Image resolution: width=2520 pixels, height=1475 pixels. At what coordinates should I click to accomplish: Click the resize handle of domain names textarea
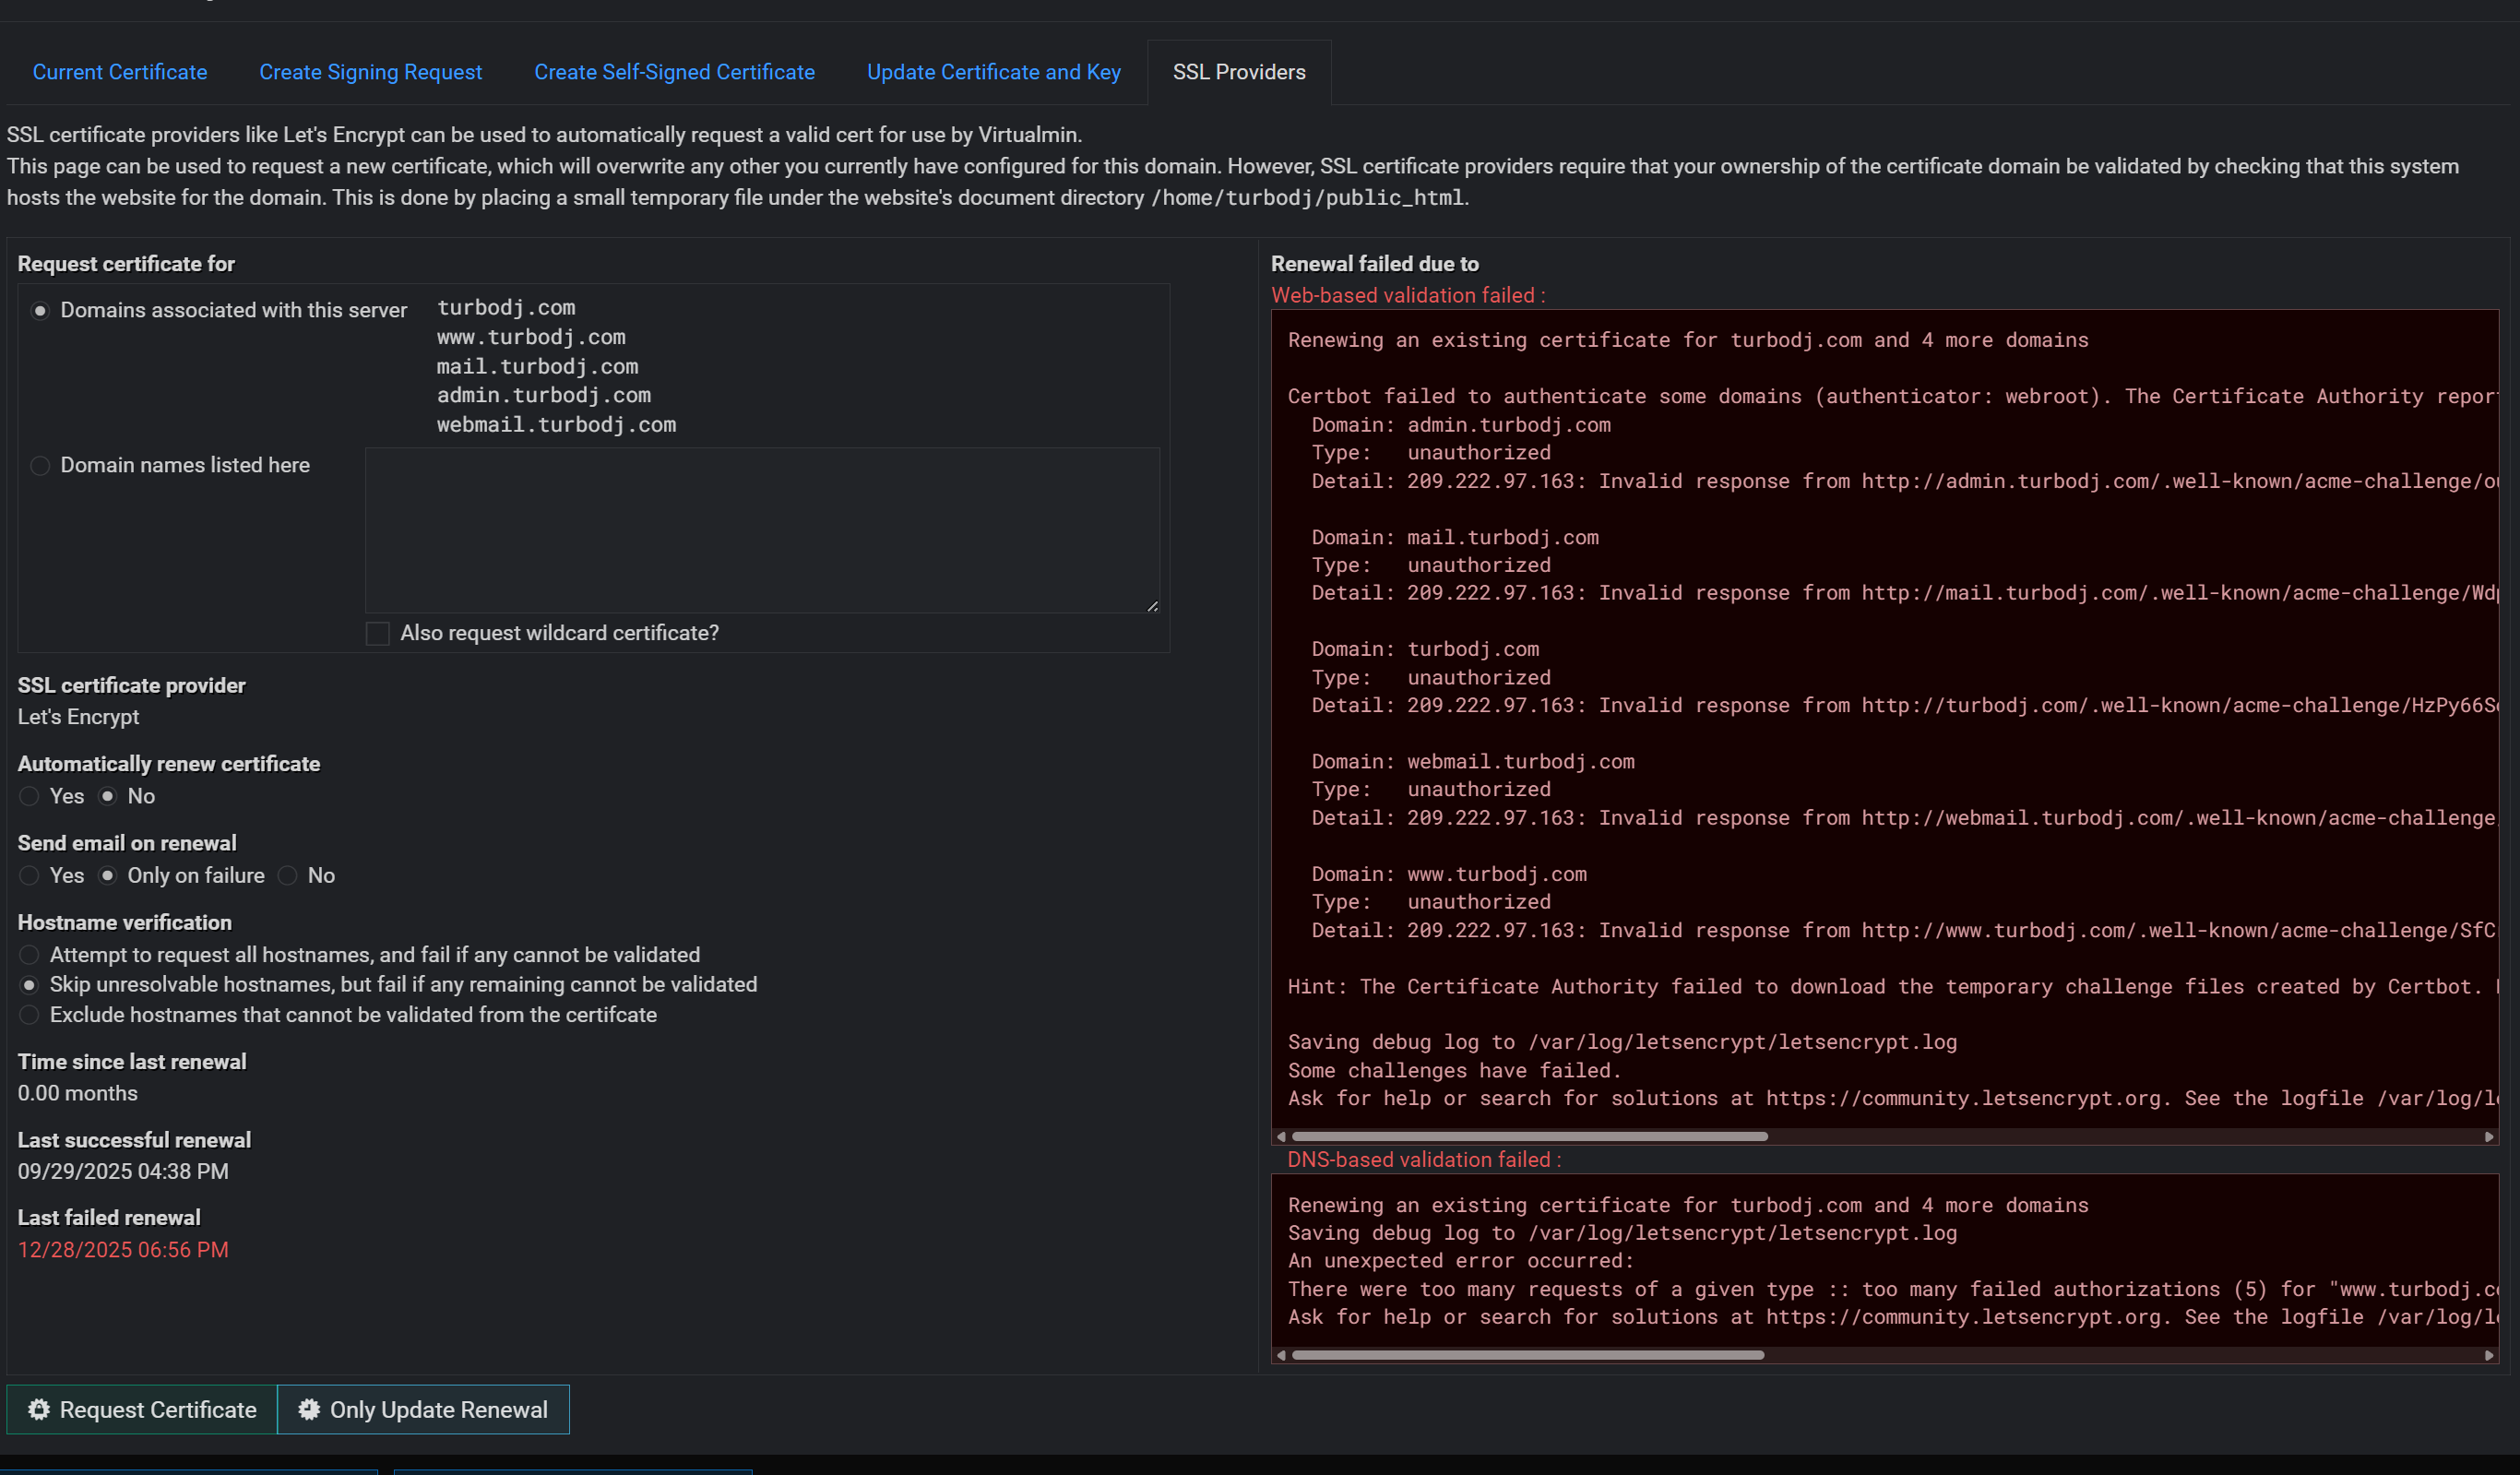click(1153, 606)
